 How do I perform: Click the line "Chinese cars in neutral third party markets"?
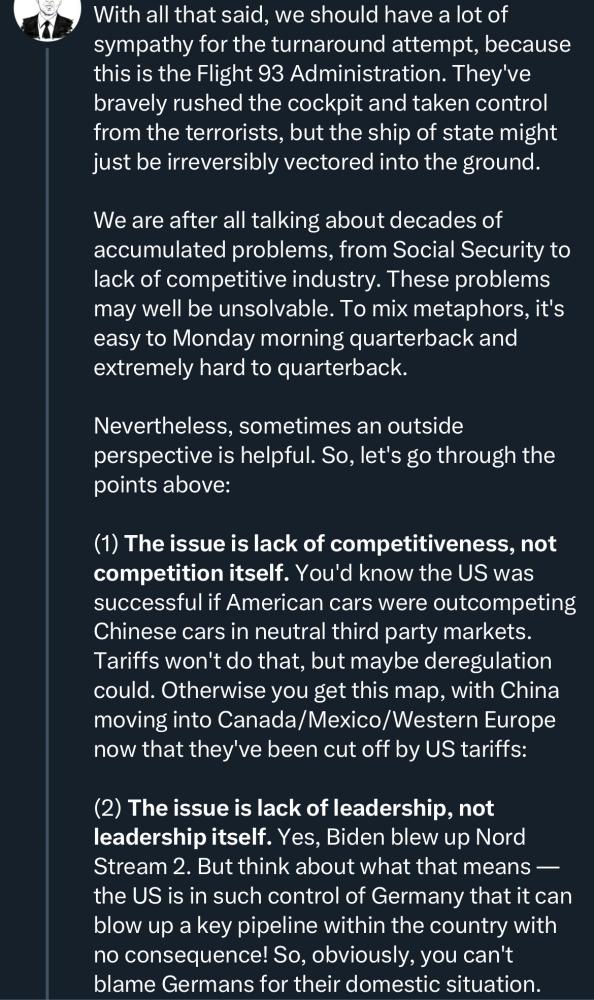tap(313, 631)
